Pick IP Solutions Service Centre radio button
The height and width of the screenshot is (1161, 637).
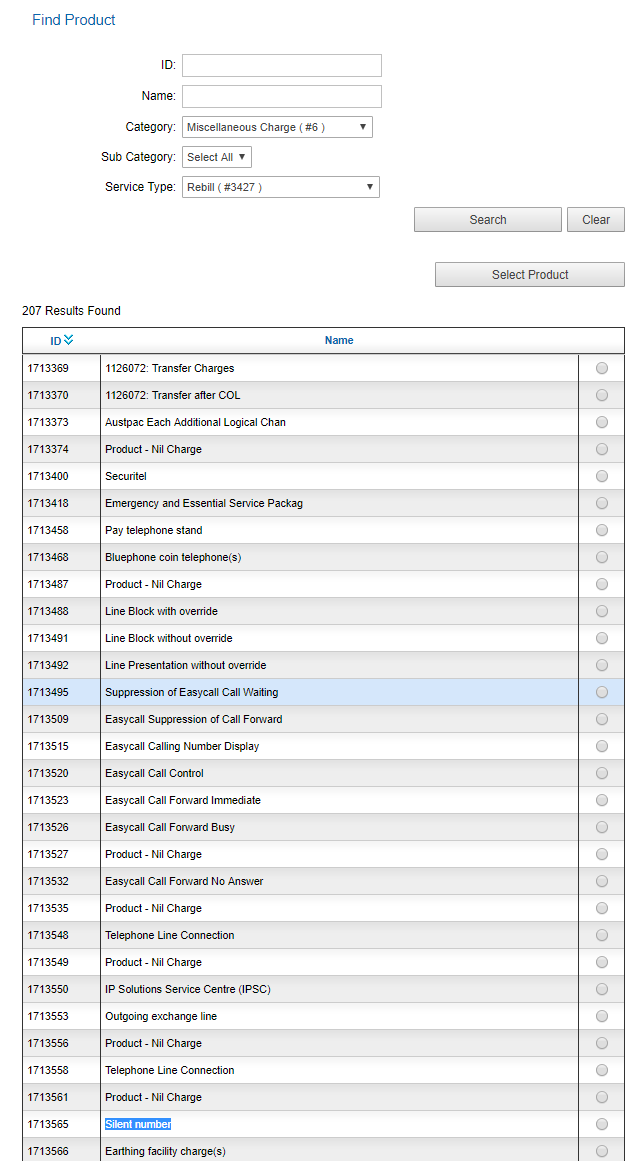pos(602,989)
